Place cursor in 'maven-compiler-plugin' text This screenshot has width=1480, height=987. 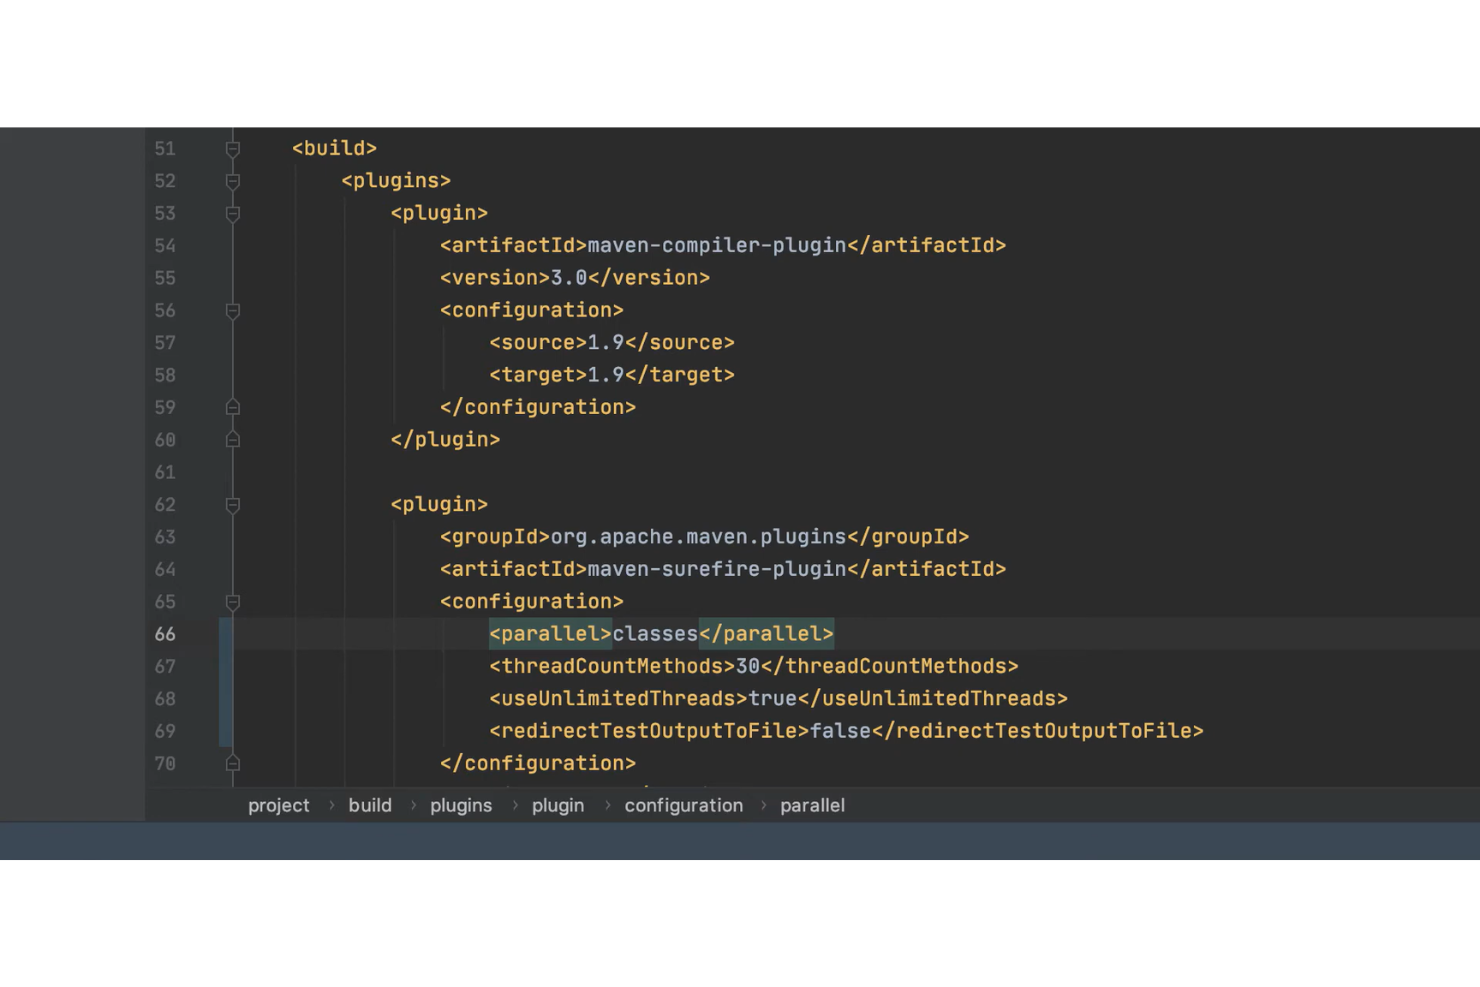[717, 245]
